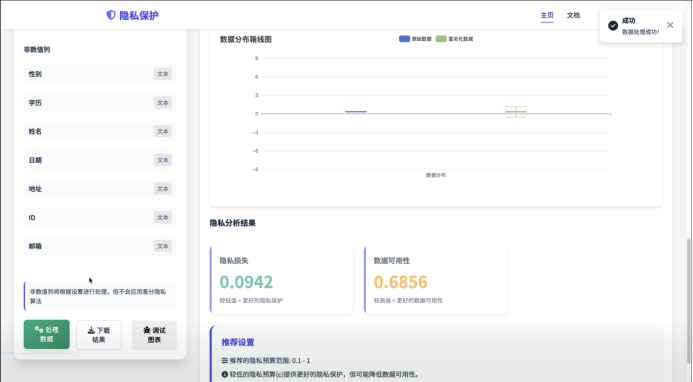Click the 处理数据 green button
The image size is (693, 382).
[46, 334]
